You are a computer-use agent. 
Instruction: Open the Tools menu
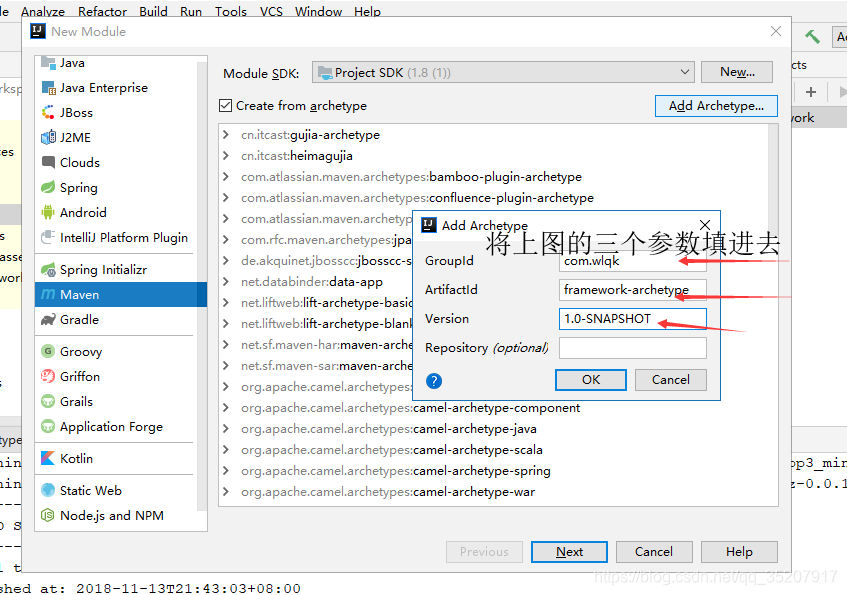[x=231, y=11]
